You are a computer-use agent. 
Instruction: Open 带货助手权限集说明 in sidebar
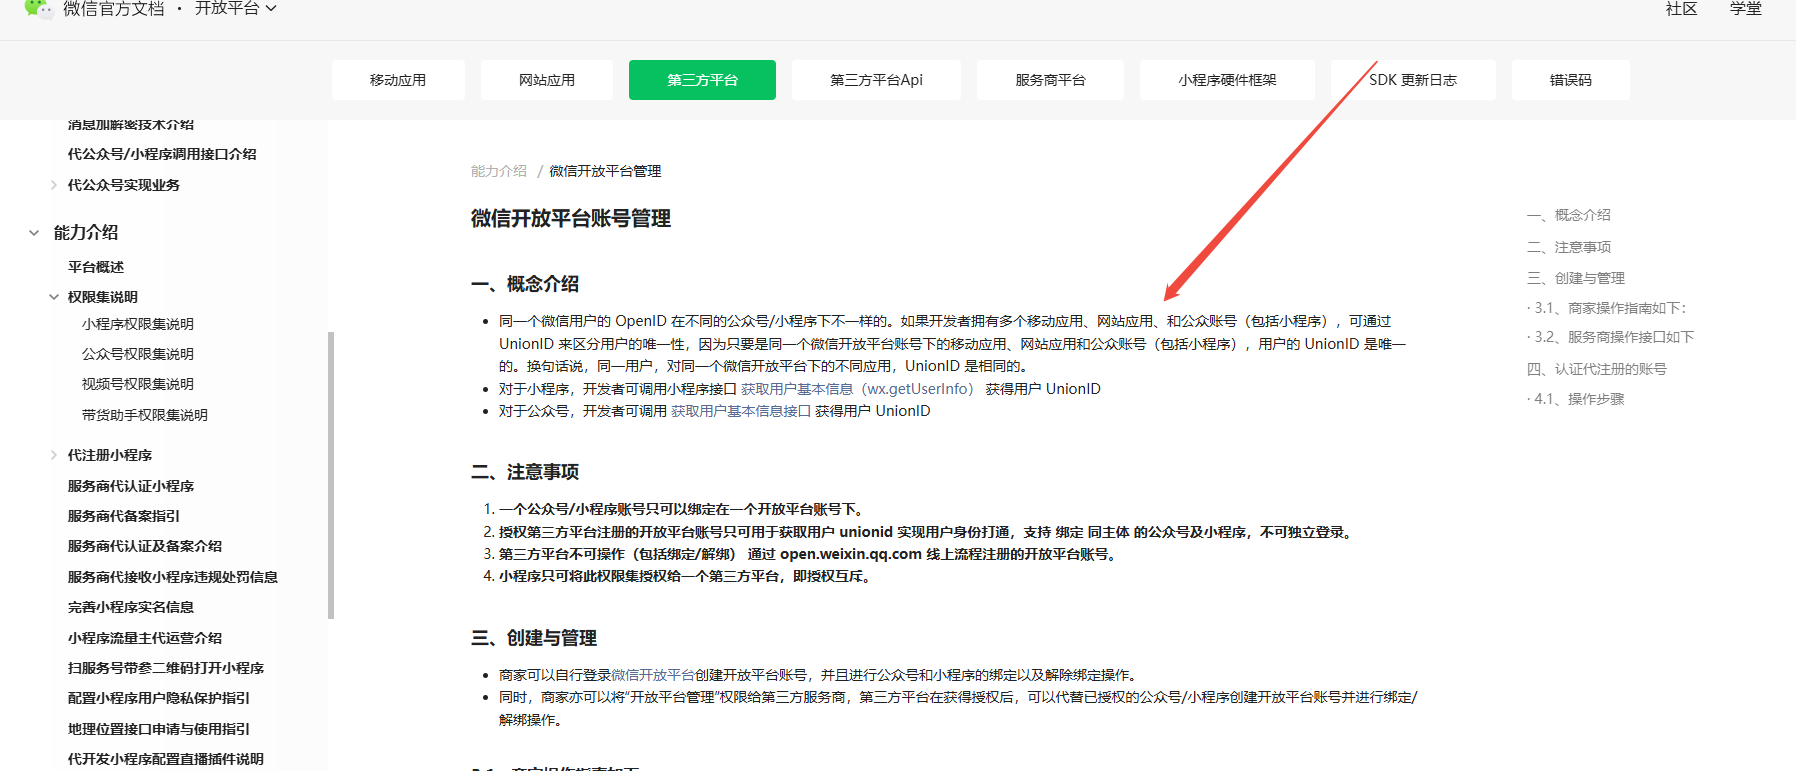pos(145,415)
